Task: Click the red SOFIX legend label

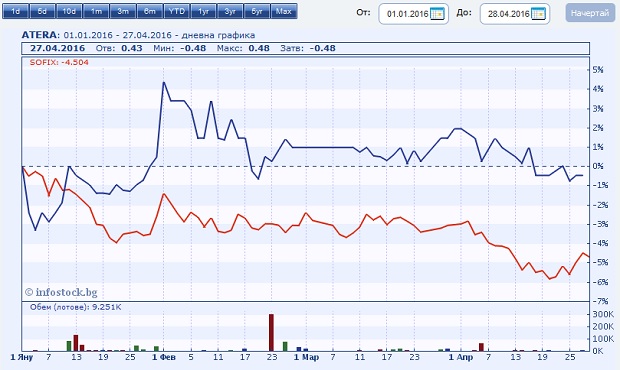Action: [x=59, y=62]
